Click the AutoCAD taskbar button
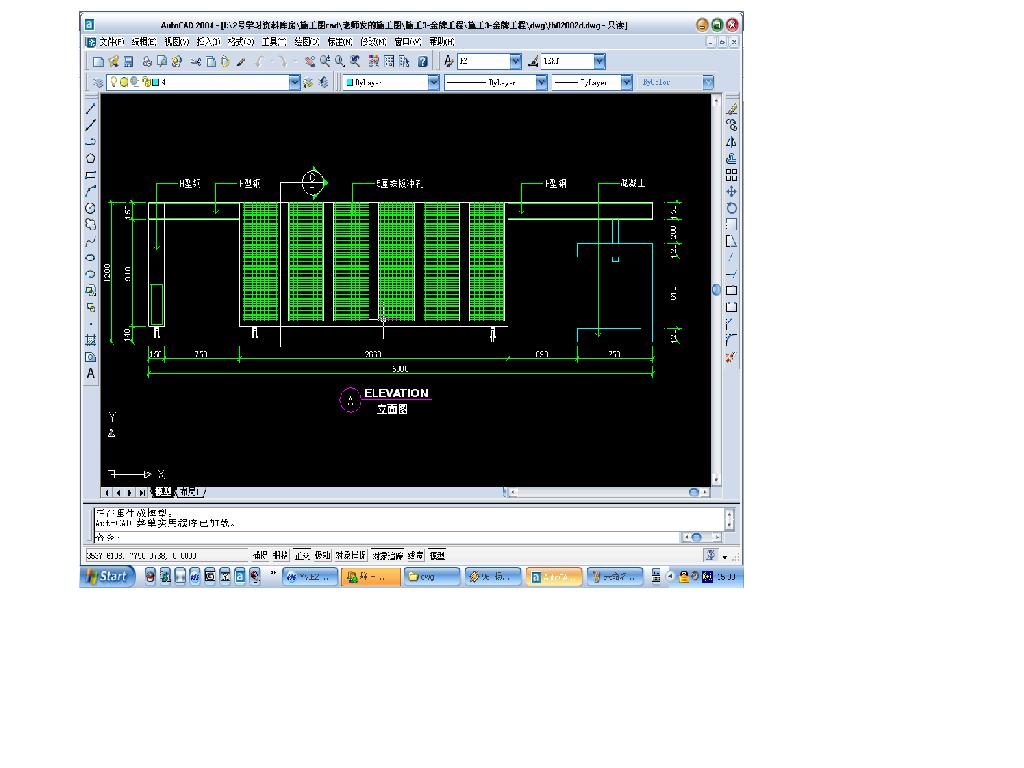Viewport: 1024px width, 768px height. (554, 577)
